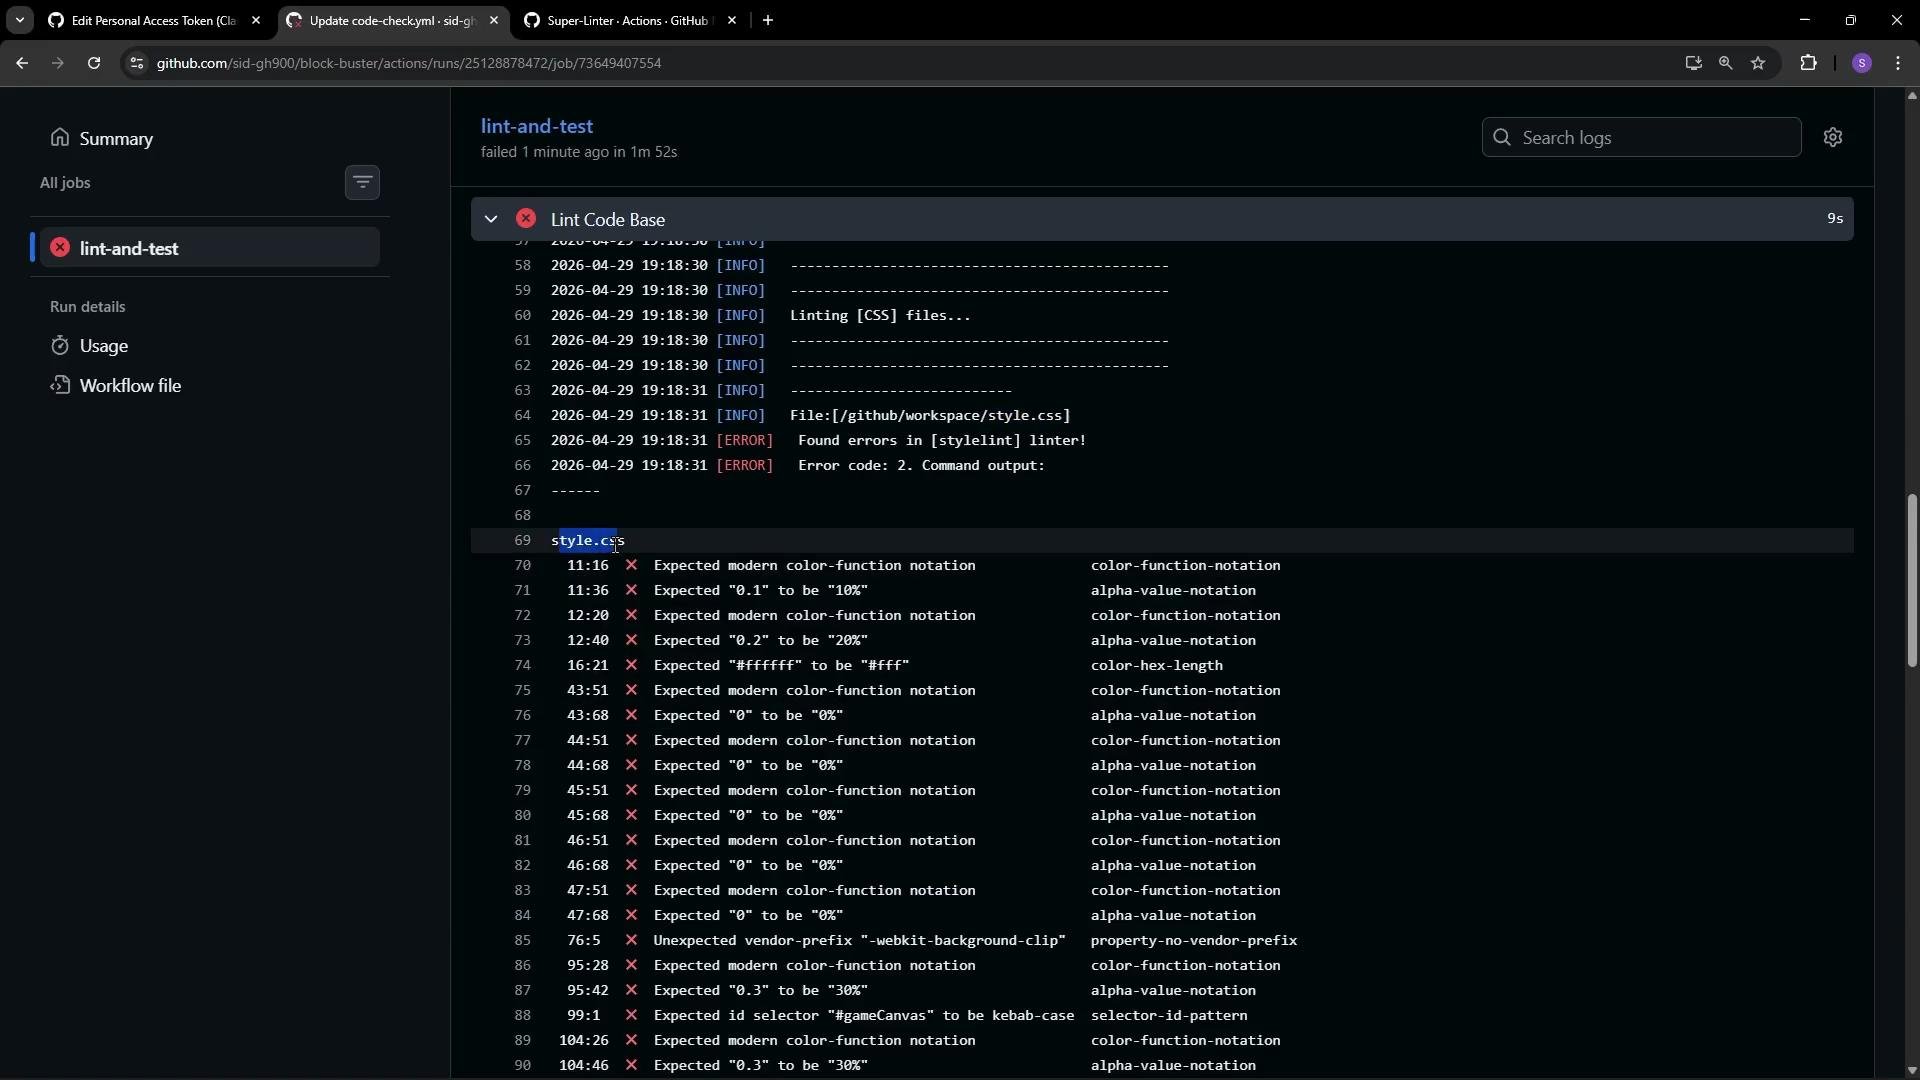Click the page vertical scrollbar thumb
The height and width of the screenshot is (1080, 1920).
click(x=1912, y=580)
